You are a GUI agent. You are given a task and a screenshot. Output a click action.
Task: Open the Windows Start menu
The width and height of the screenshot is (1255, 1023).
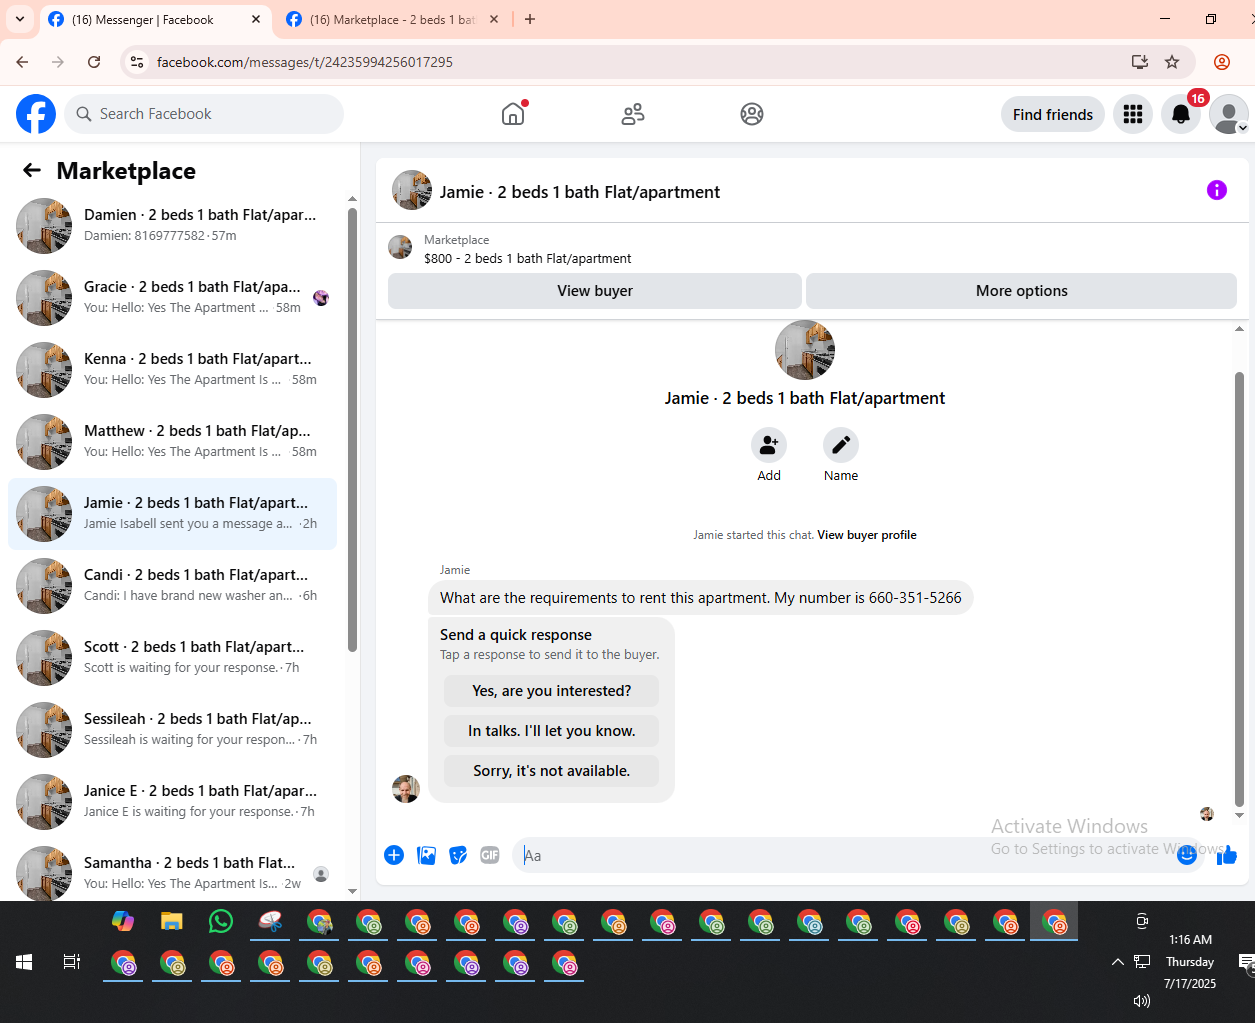pyautogui.click(x=24, y=962)
